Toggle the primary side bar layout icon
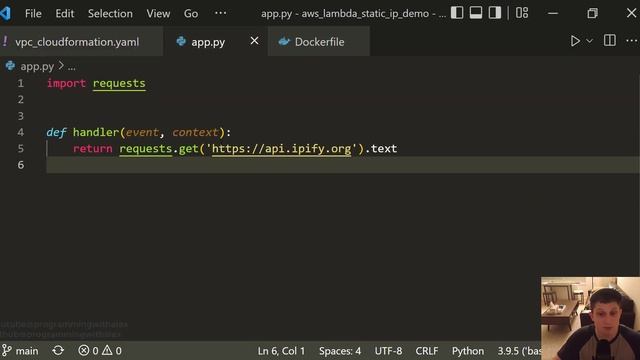The width and height of the screenshot is (640, 360). [x=457, y=13]
